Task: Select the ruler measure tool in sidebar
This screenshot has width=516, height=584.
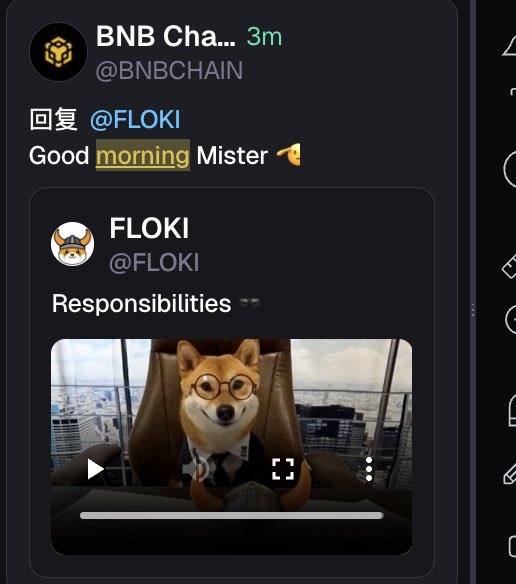Action: pos(510,266)
